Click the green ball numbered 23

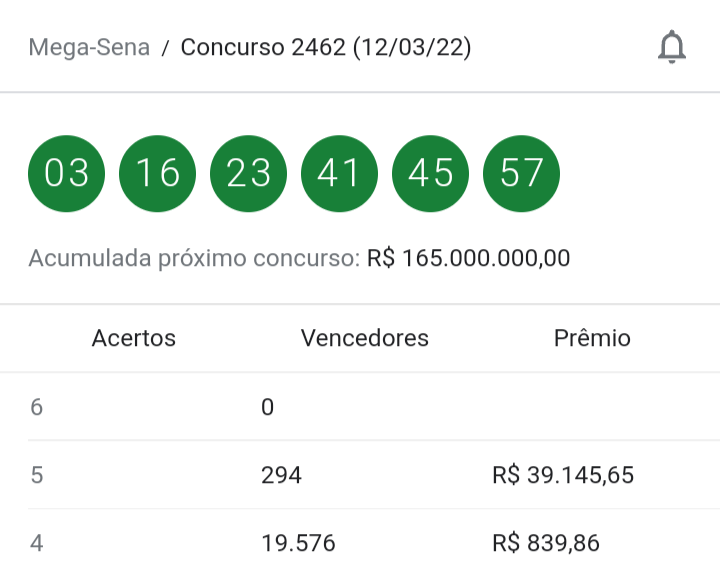pos(248,174)
